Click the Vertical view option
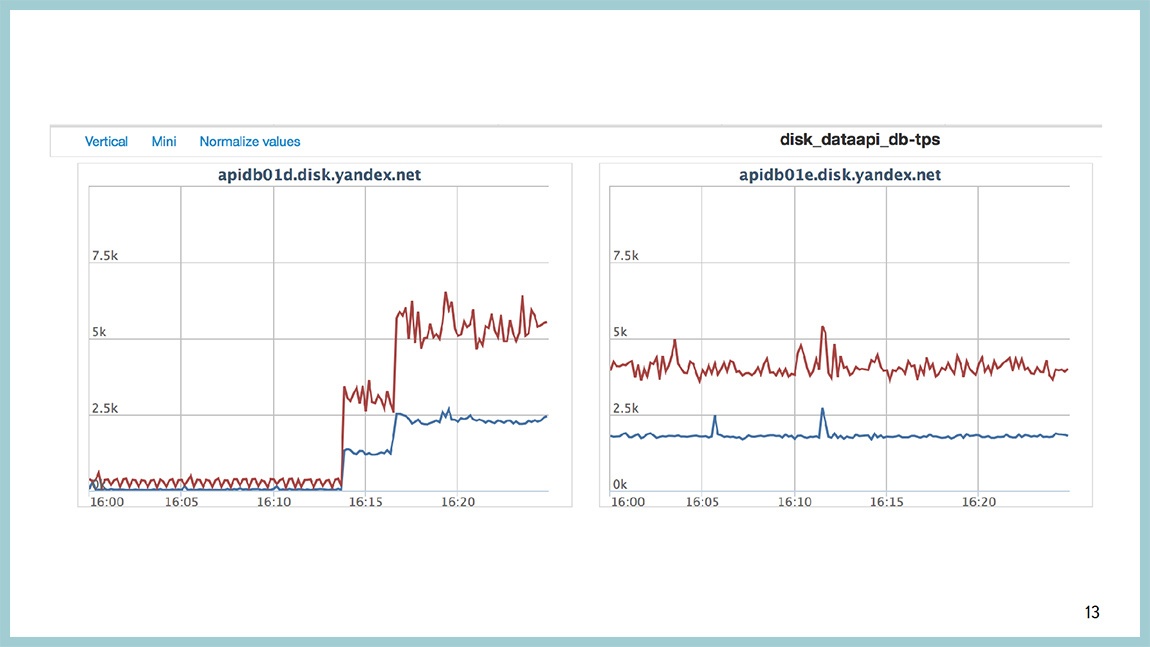This screenshot has height=647, width=1150. [106, 141]
